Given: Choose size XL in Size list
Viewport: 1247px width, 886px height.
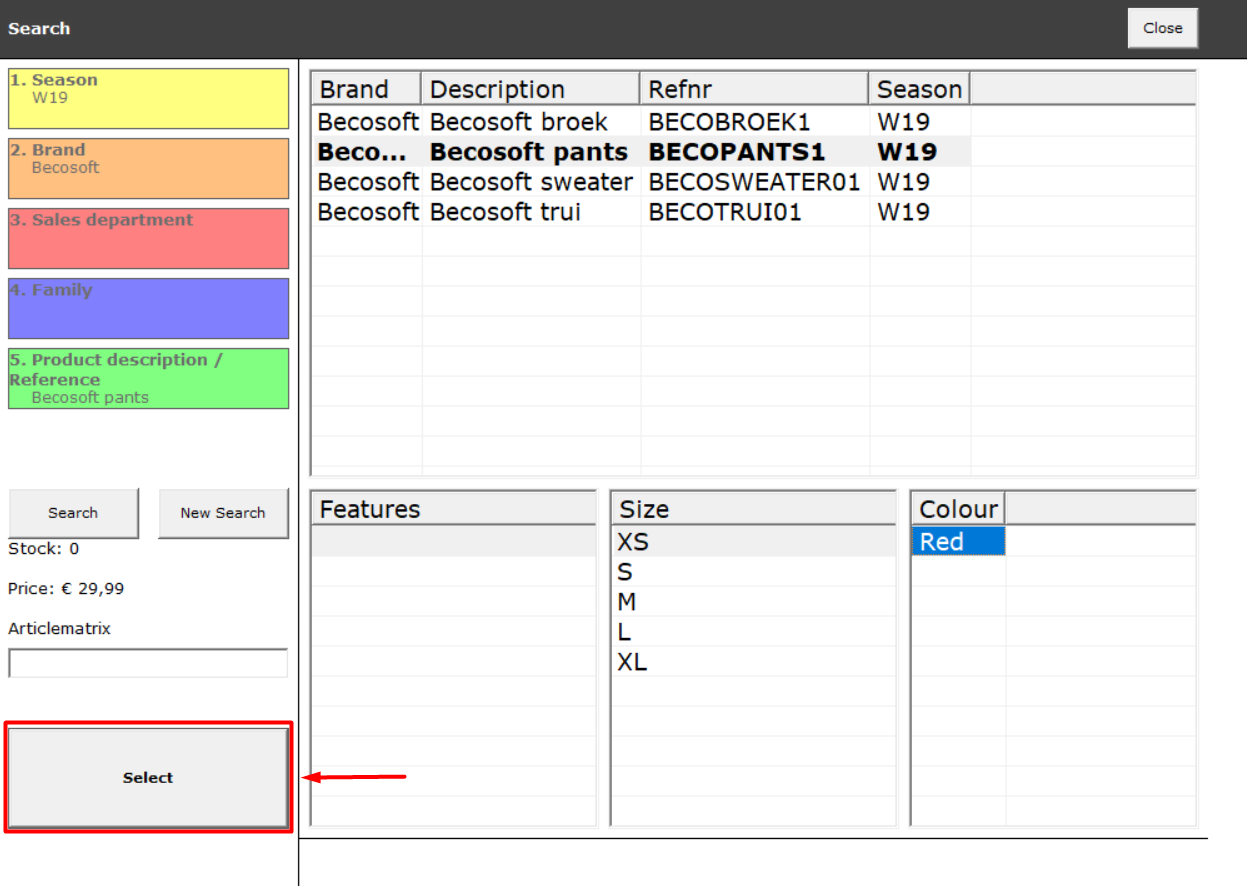Looking at the screenshot, I should (753, 662).
